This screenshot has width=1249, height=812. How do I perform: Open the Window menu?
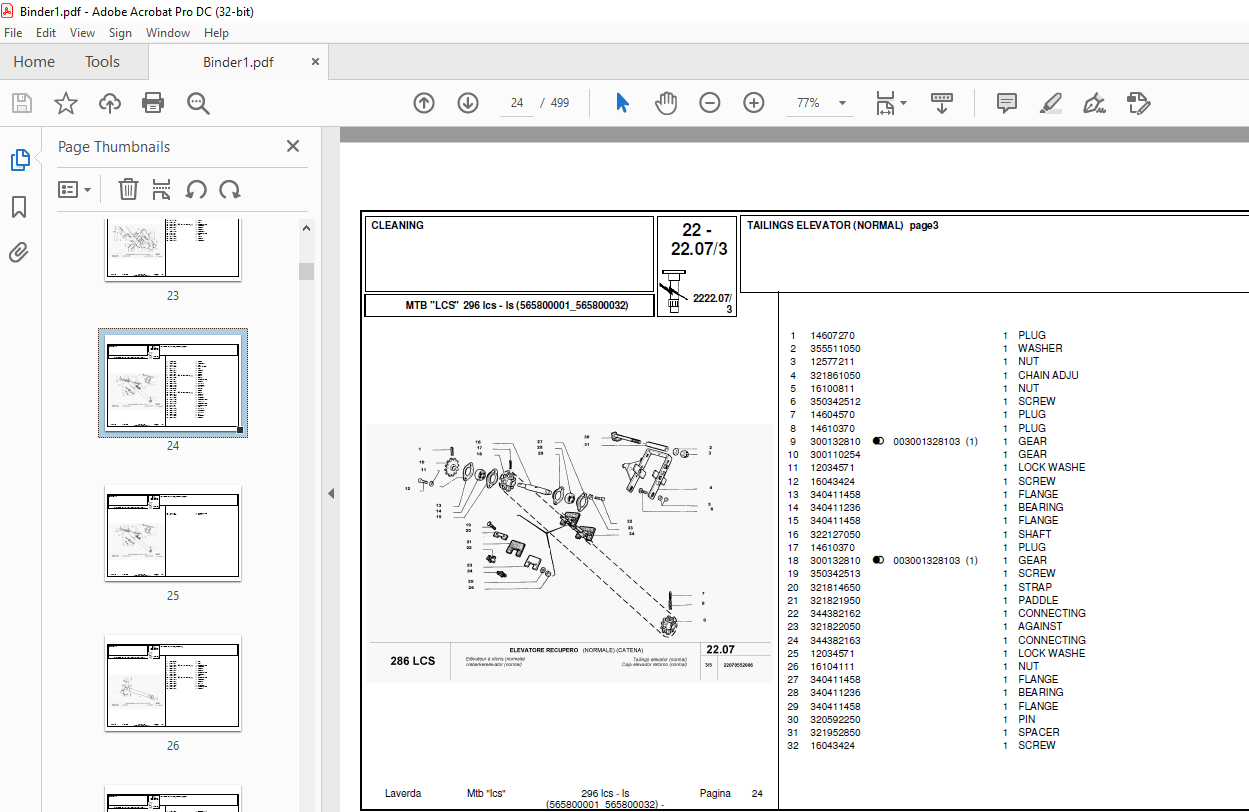tap(168, 33)
